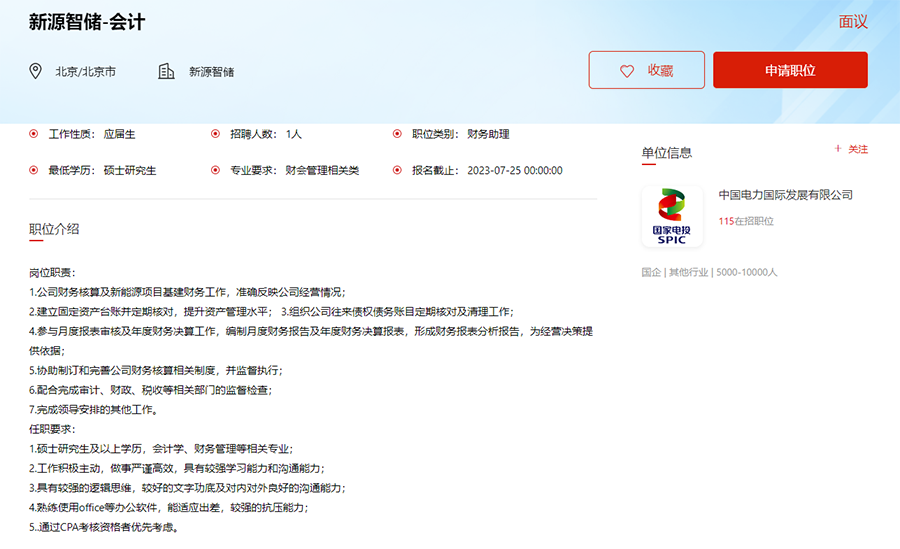Select the 财会管理相关类 major requirement

[322, 171]
